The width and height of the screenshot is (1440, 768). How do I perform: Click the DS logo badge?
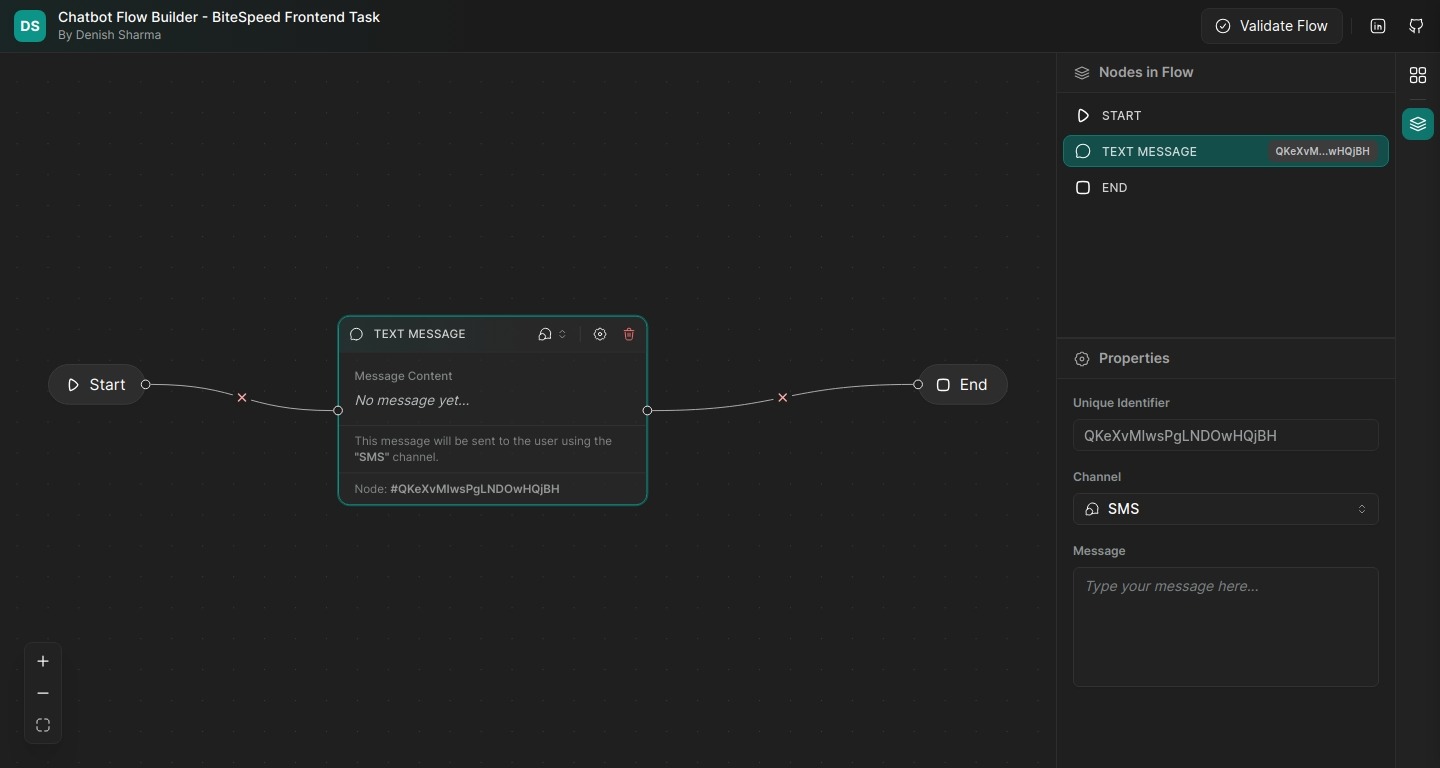click(x=30, y=26)
